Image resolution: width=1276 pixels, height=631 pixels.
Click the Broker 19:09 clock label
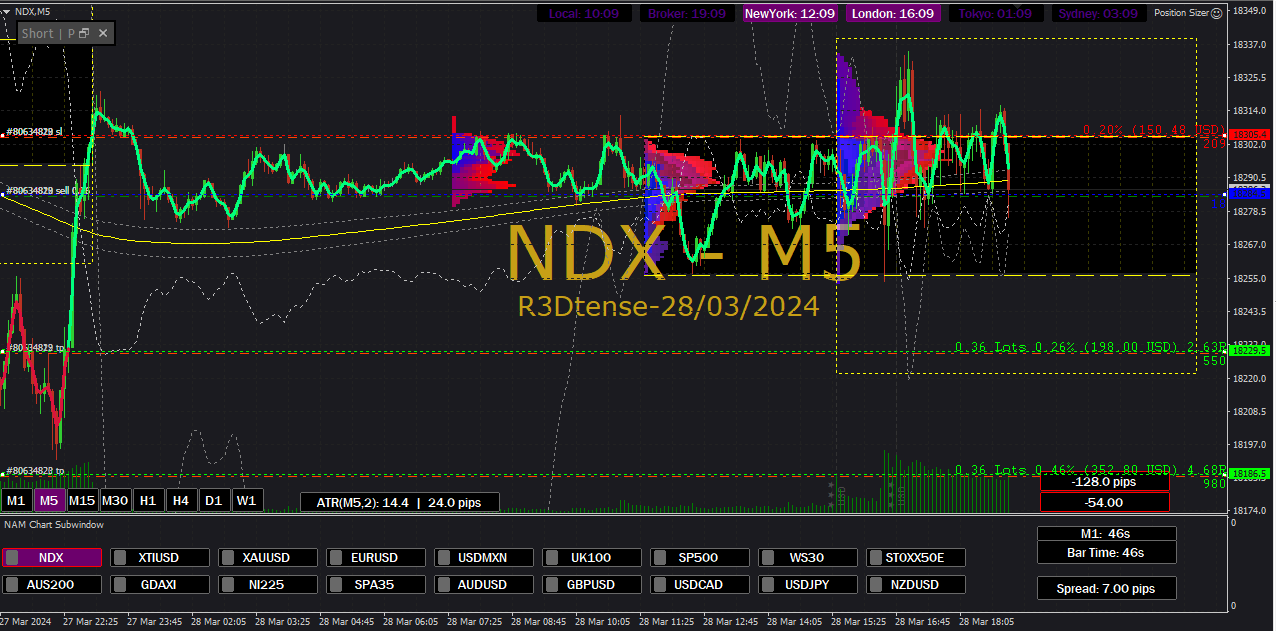(688, 13)
